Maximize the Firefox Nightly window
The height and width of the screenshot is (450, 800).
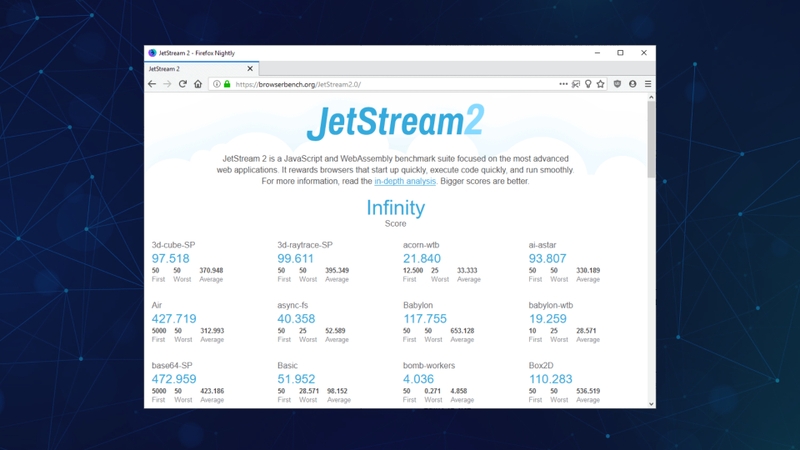coord(620,53)
